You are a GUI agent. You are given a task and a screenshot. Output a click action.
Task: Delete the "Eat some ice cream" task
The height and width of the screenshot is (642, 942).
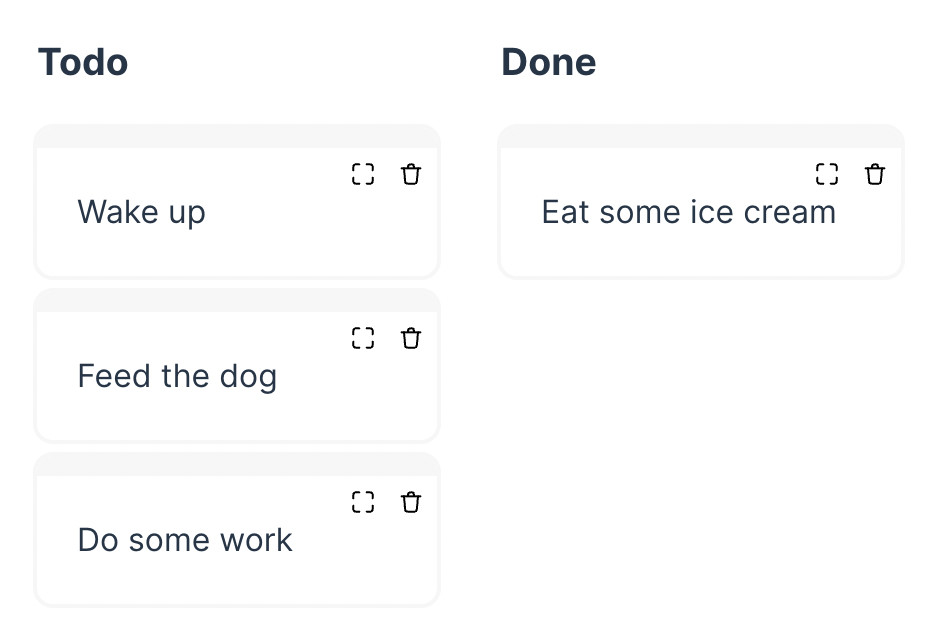point(875,175)
